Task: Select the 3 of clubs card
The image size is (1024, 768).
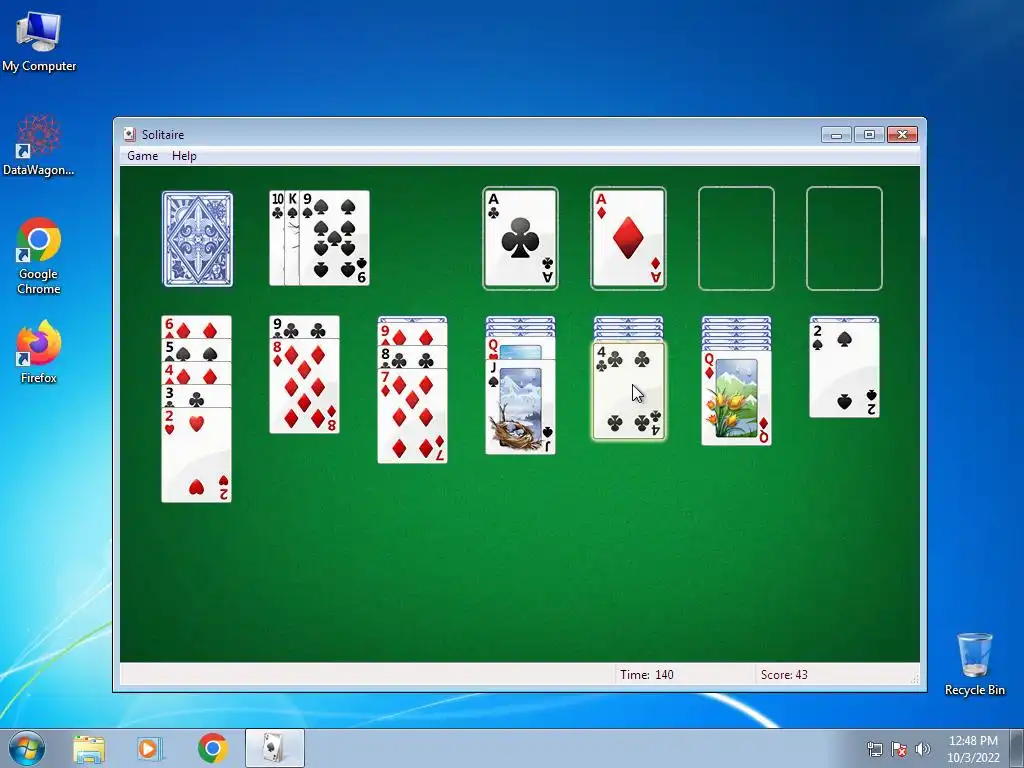Action: pos(197,396)
